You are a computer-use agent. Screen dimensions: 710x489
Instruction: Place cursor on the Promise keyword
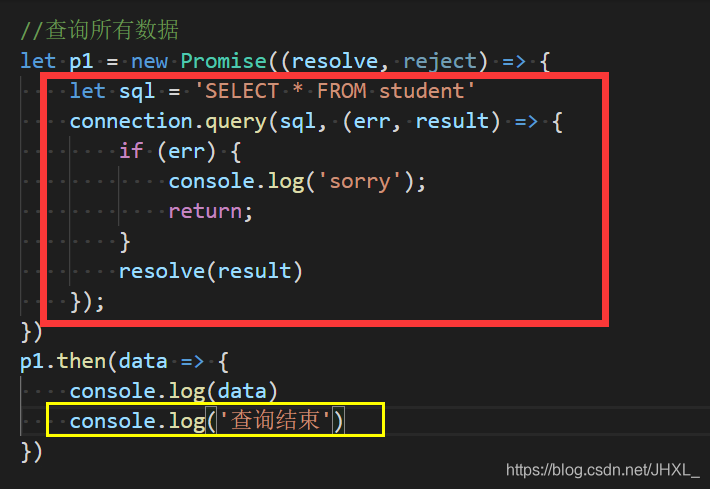224,61
